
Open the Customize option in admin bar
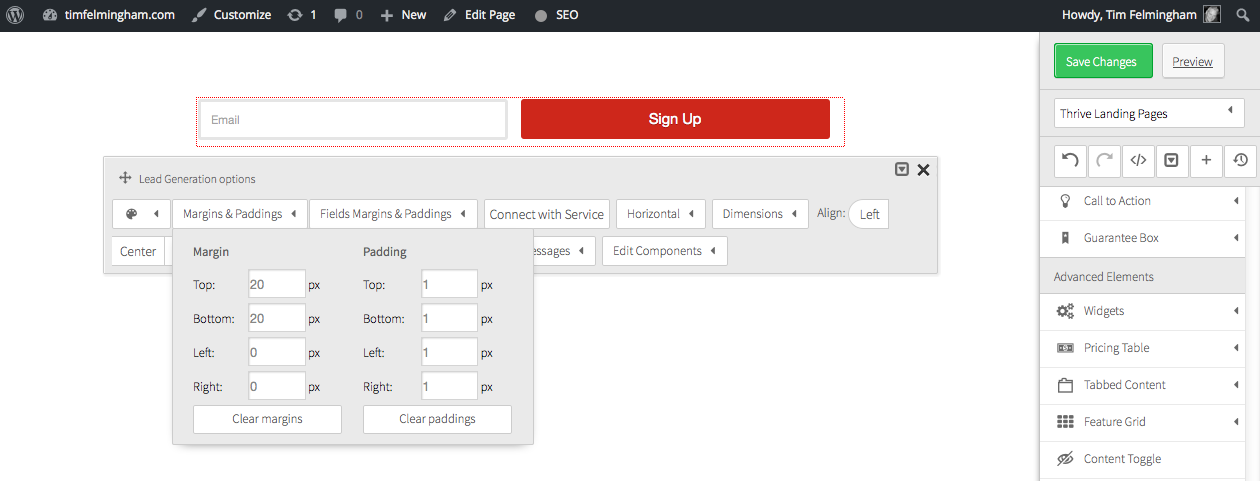(231, 15)
